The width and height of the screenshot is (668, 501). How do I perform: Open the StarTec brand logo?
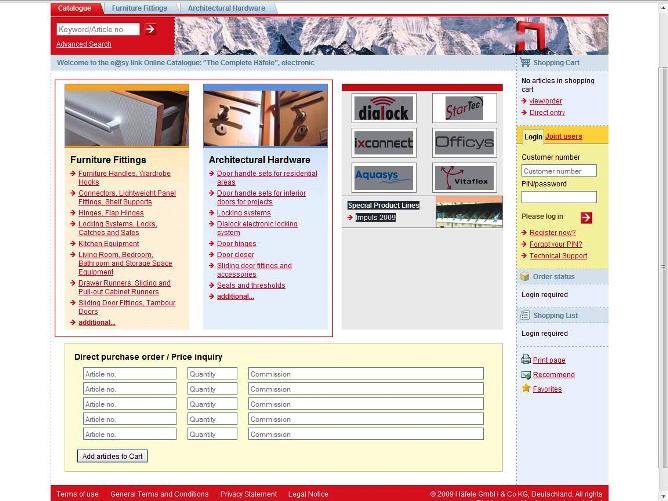464,108
